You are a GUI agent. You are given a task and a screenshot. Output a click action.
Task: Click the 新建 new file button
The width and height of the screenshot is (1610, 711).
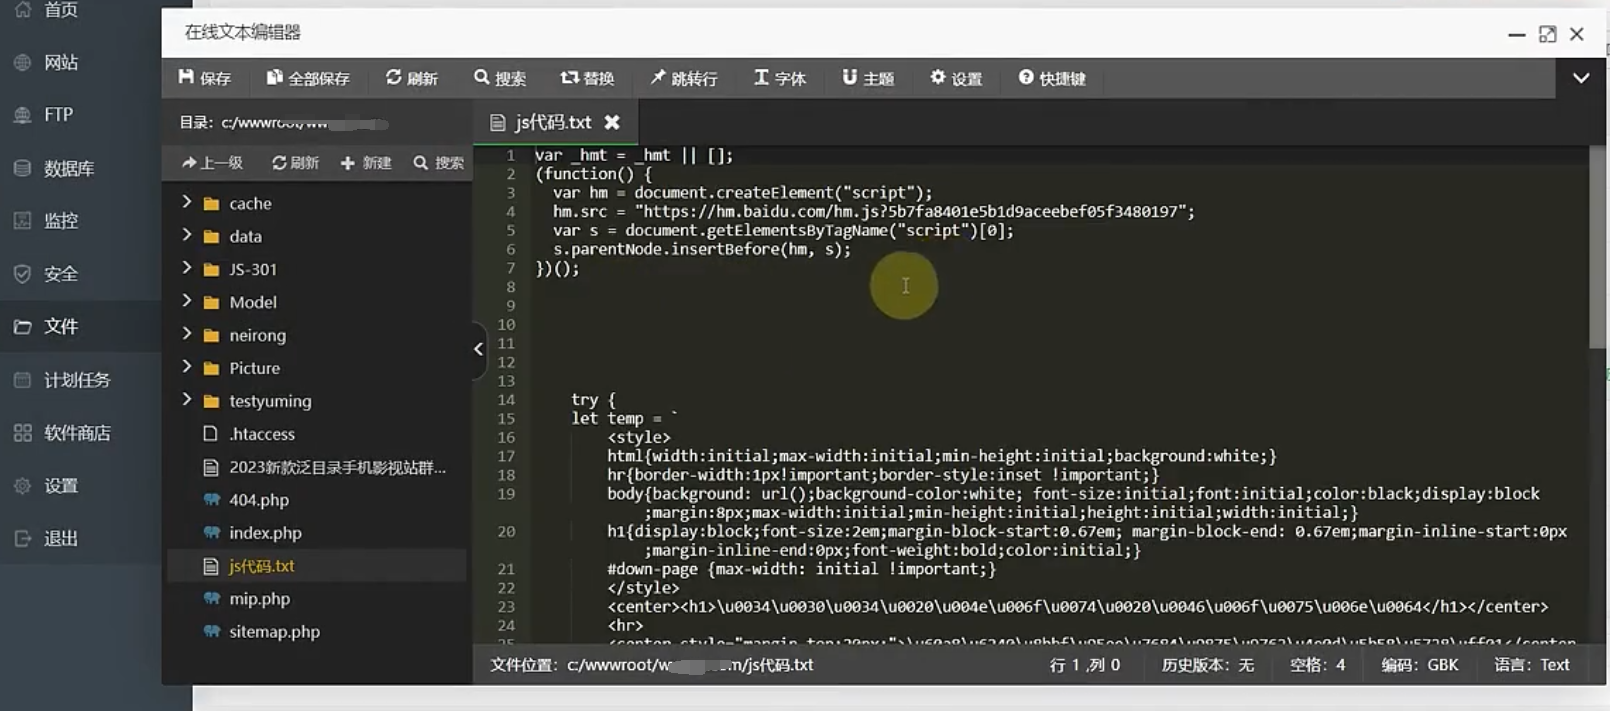(x=366, y=163)
